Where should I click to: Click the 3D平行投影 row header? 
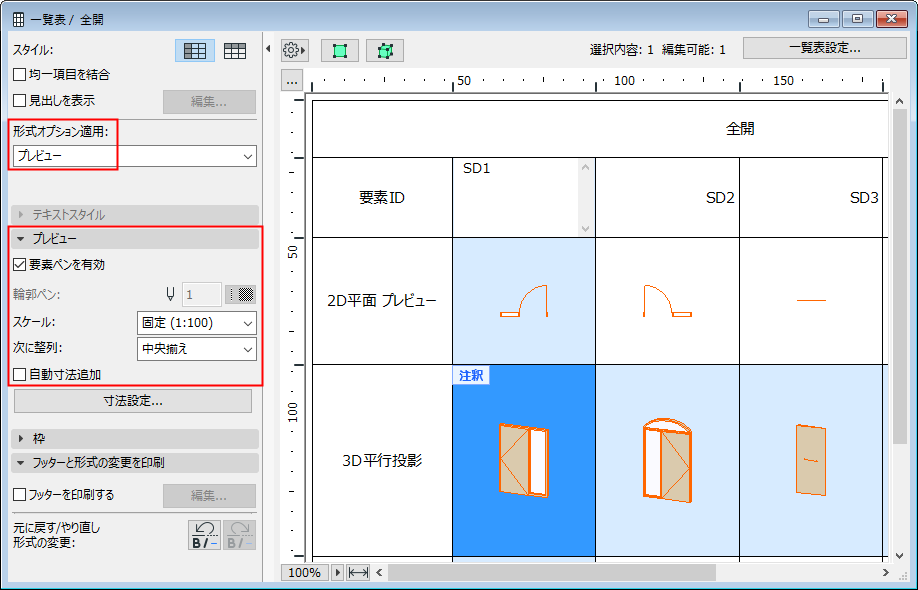click(382, 461)
